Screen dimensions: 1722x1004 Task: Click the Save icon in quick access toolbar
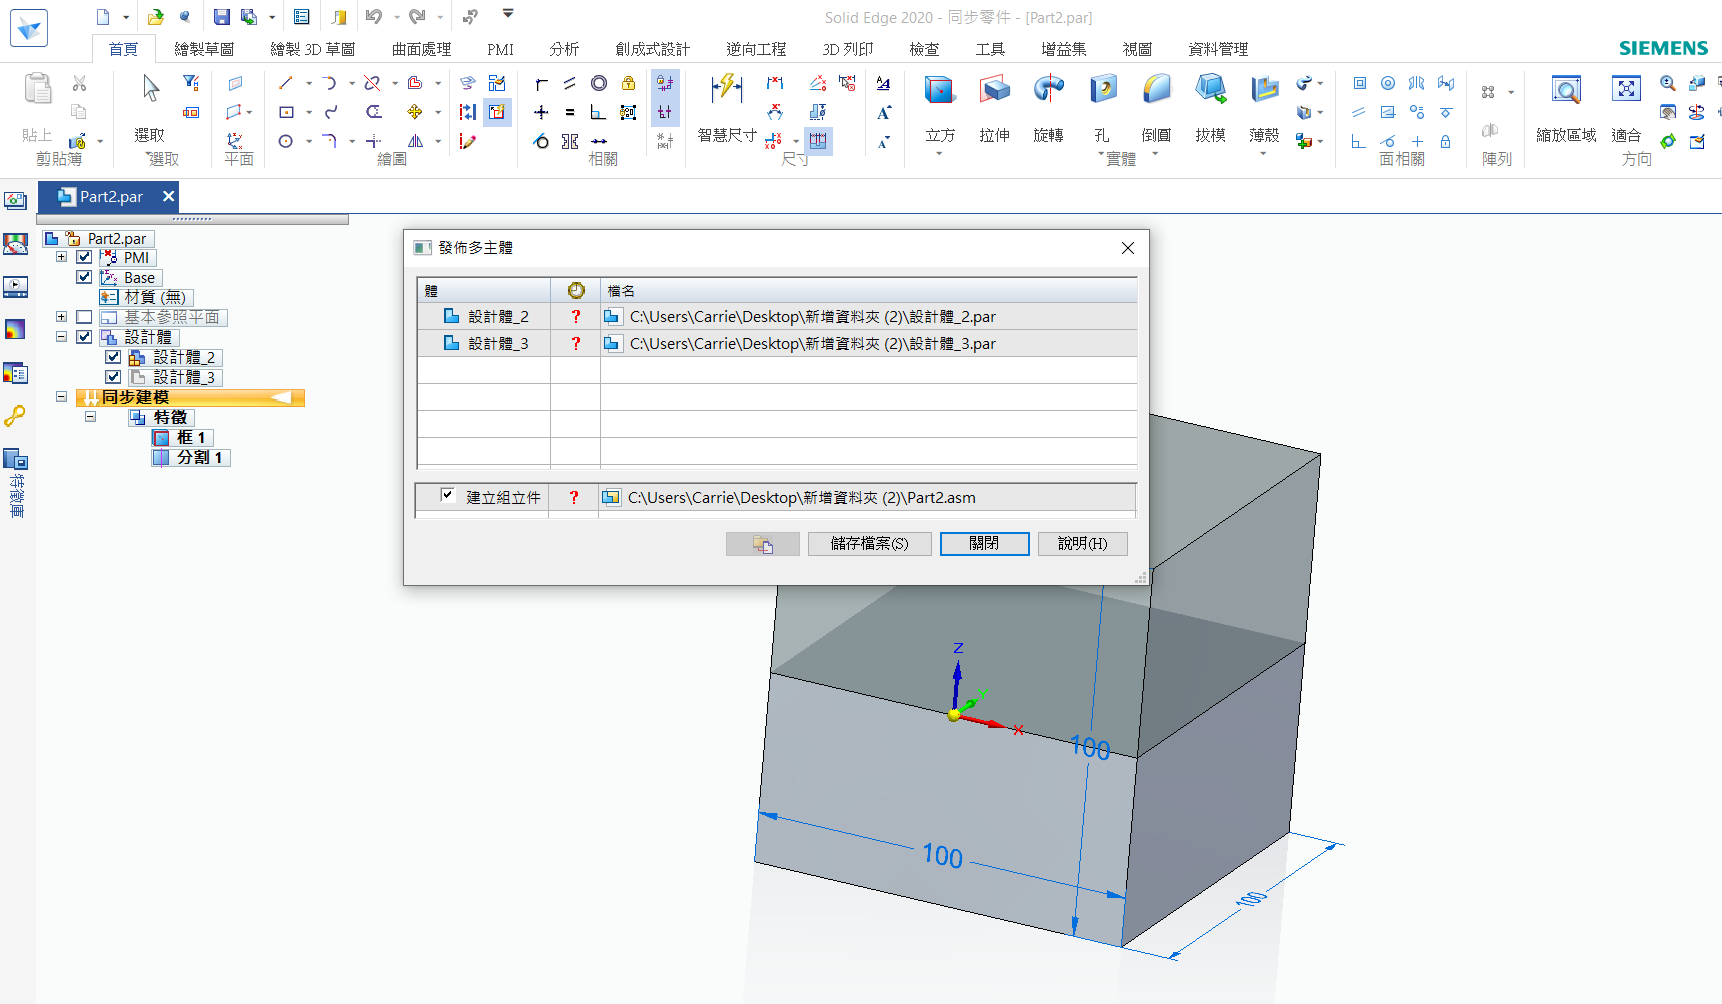[221, 17]
